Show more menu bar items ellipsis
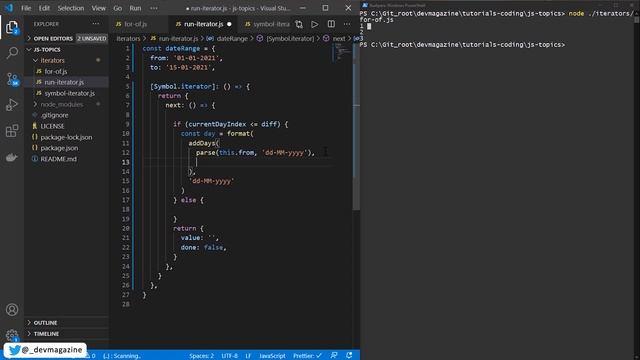The image size is (640, 360). (154, 8)
